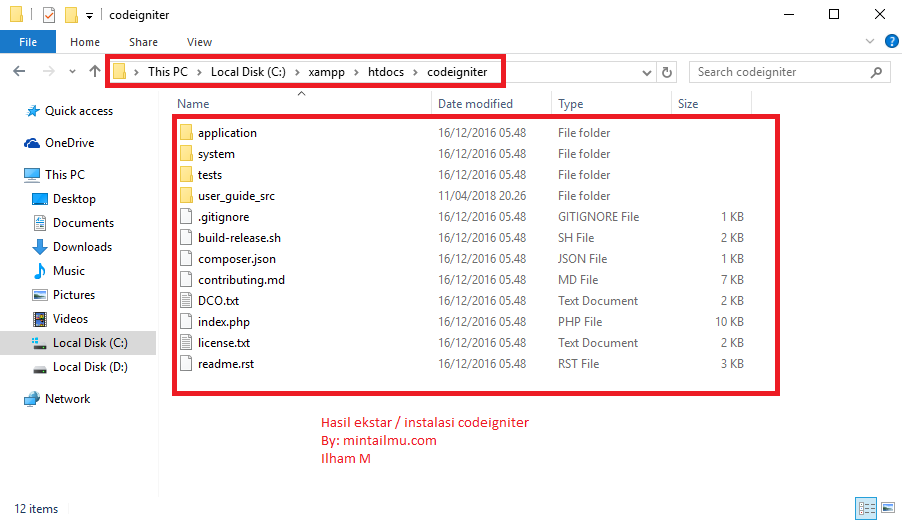Select the composer.json file icon

tap(186, 258)
